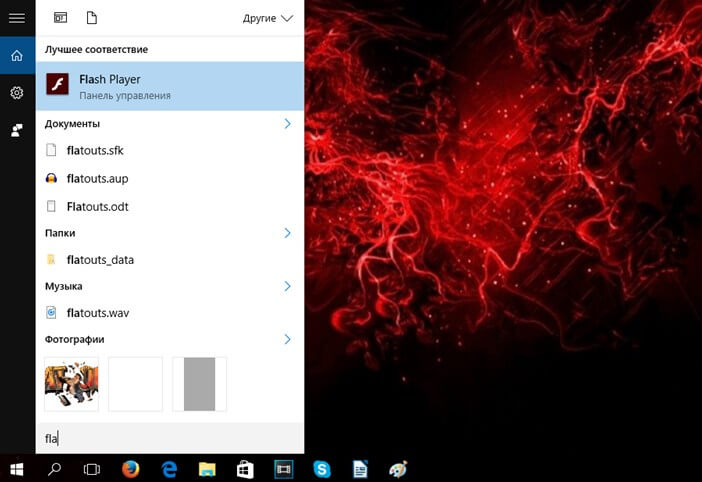Expand the Папки results section
The width and height of the screenshot is (702, 482).
pyautogui.click(x=287, y=233)
